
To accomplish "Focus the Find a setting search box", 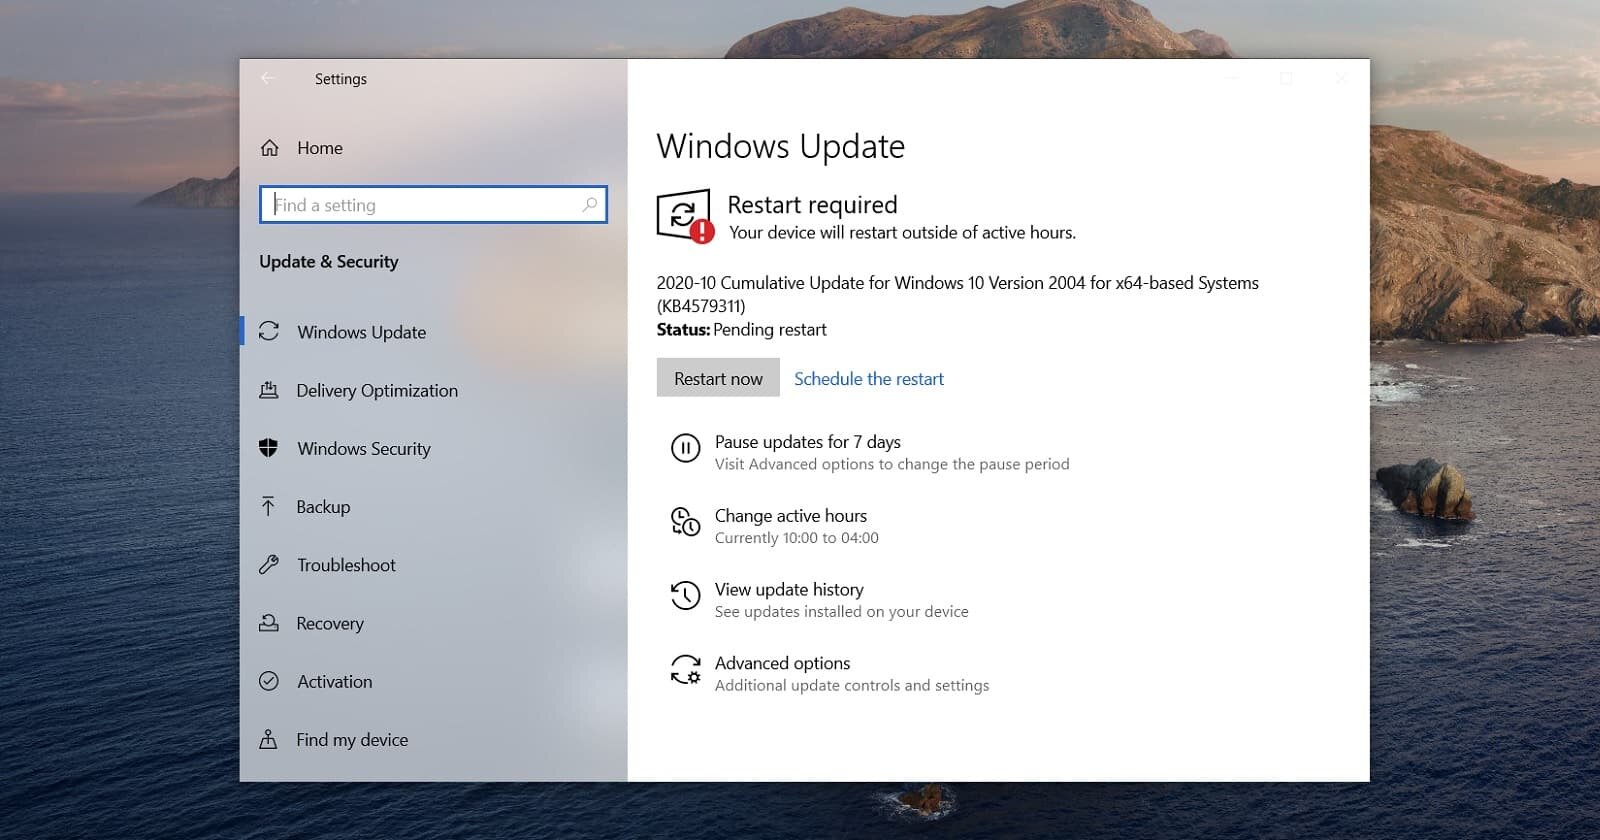I will [425, 205].
